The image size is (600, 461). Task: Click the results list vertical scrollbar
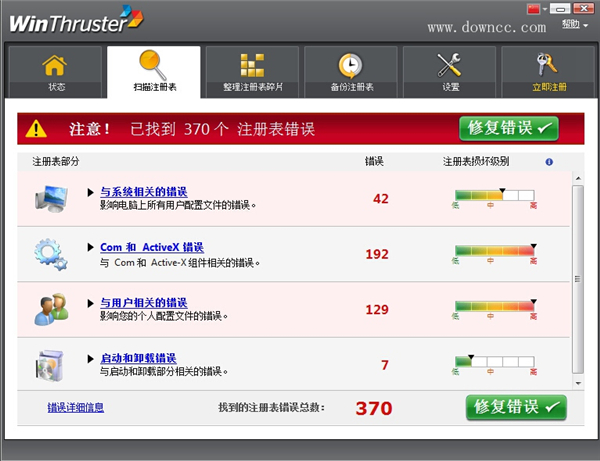click(x=577, y=279)
